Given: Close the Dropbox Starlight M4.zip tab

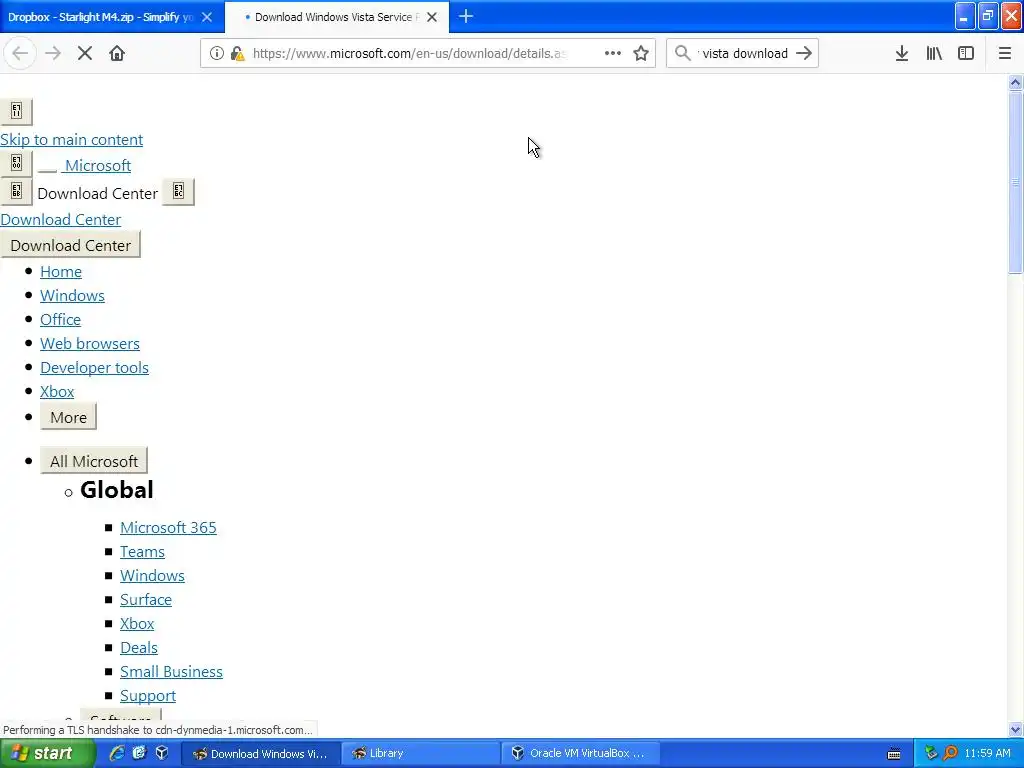Looking at the screenshot, I should (x=207, y=17).
